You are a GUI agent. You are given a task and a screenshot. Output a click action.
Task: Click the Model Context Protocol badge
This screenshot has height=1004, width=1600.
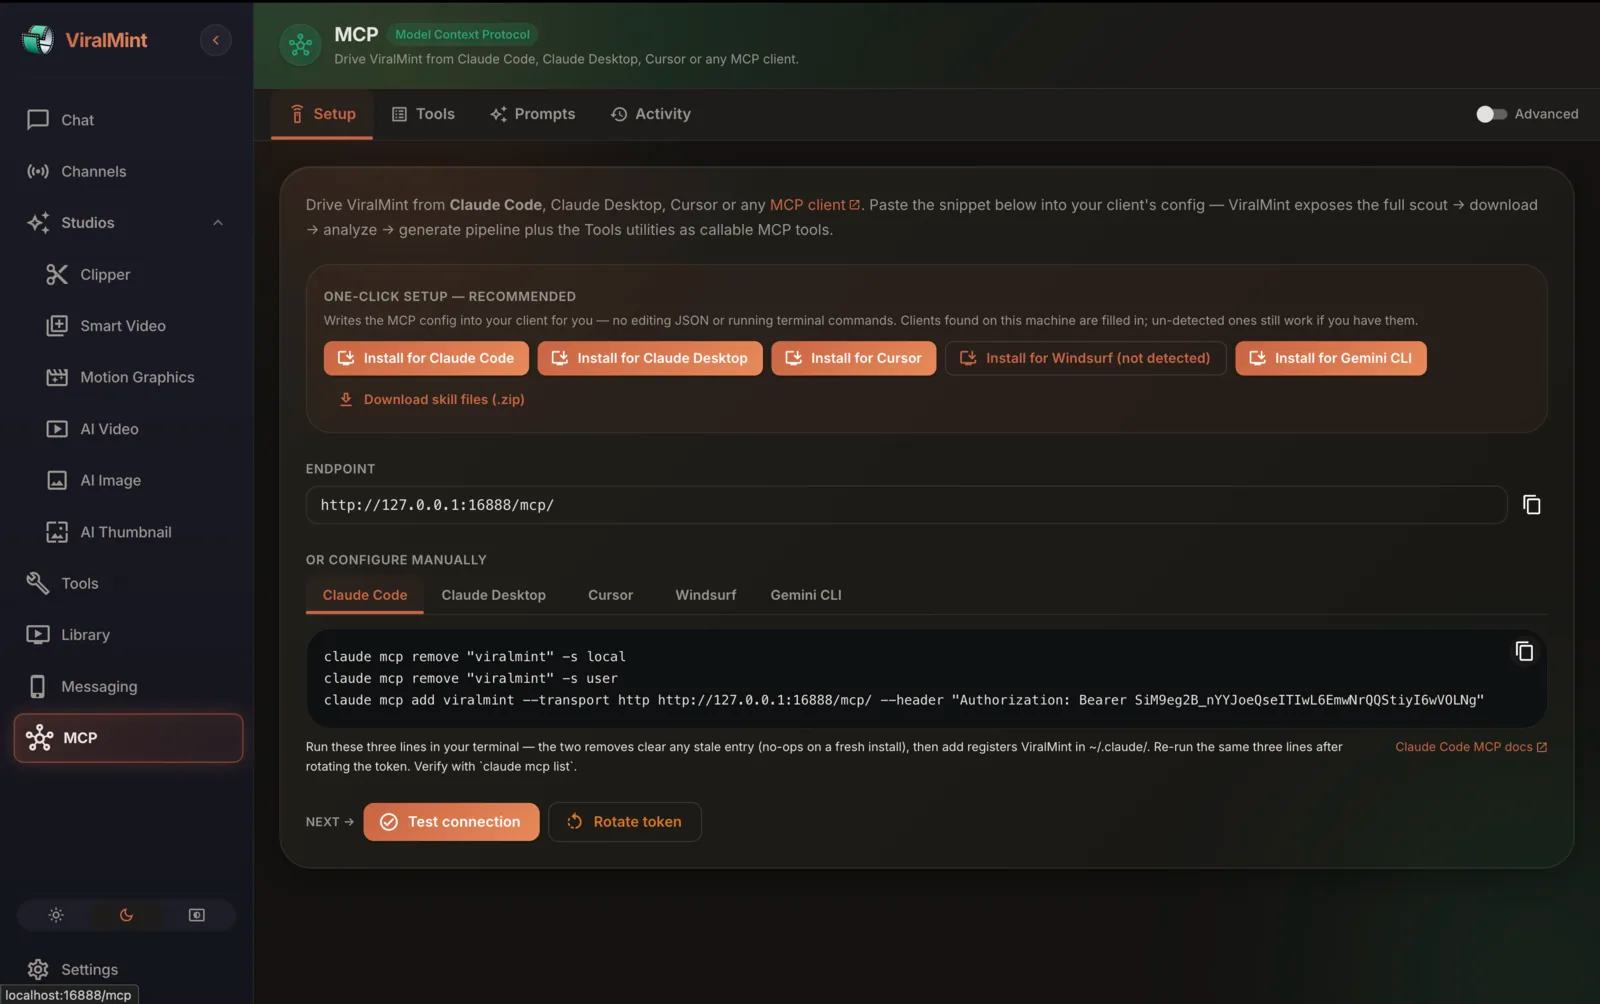click(x=462, y=34)
